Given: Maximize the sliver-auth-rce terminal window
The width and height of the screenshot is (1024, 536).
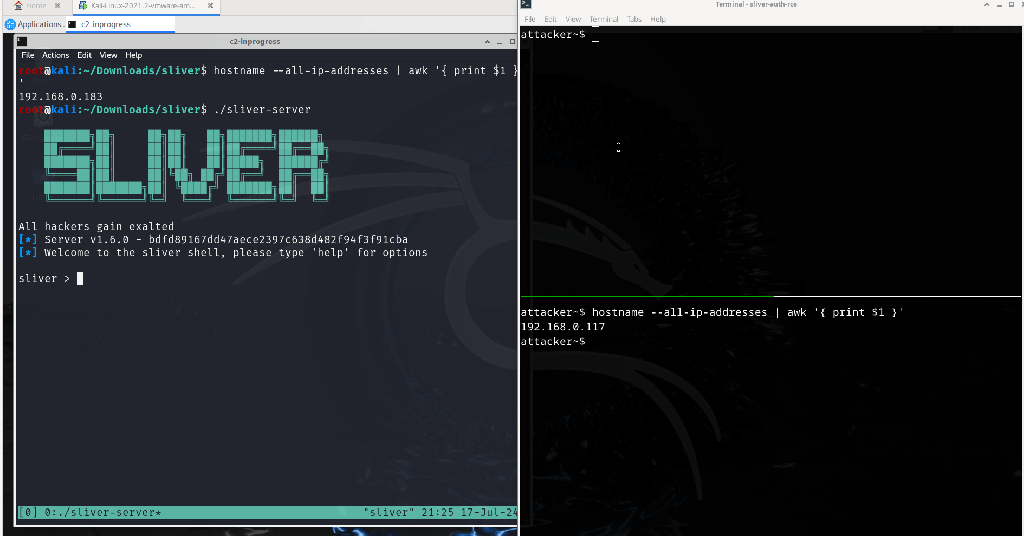Looking at the screenshot, I should click(x=1011, y=5).
